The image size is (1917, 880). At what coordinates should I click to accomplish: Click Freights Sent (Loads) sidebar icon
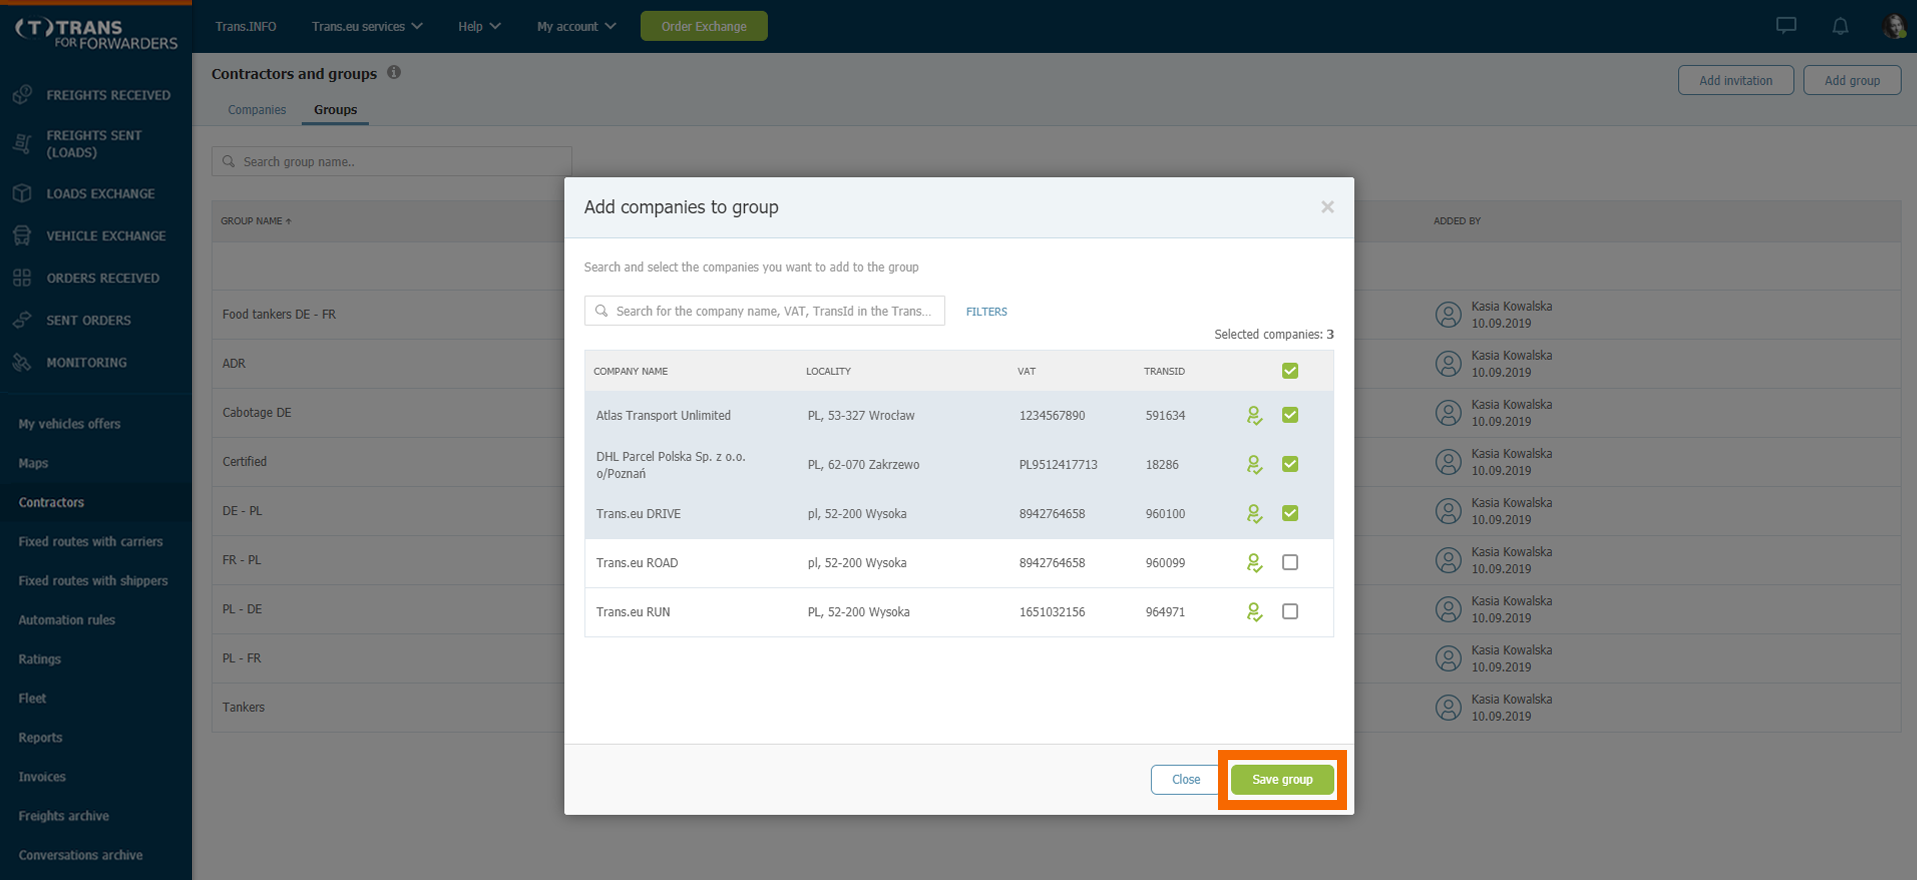coord(22,144)
